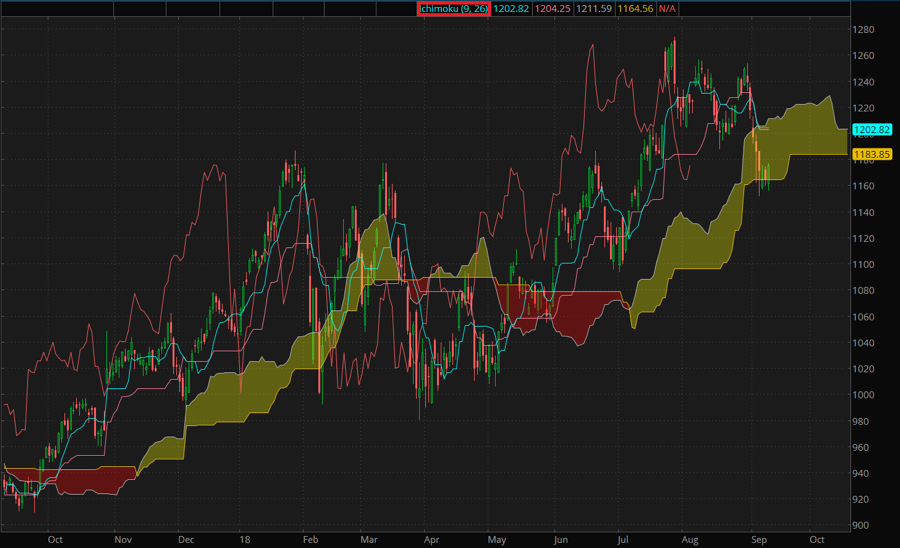The width and height of the screenshot is (900, 548).
Task: Click the N/A value in study header
Action: (667, 8)
